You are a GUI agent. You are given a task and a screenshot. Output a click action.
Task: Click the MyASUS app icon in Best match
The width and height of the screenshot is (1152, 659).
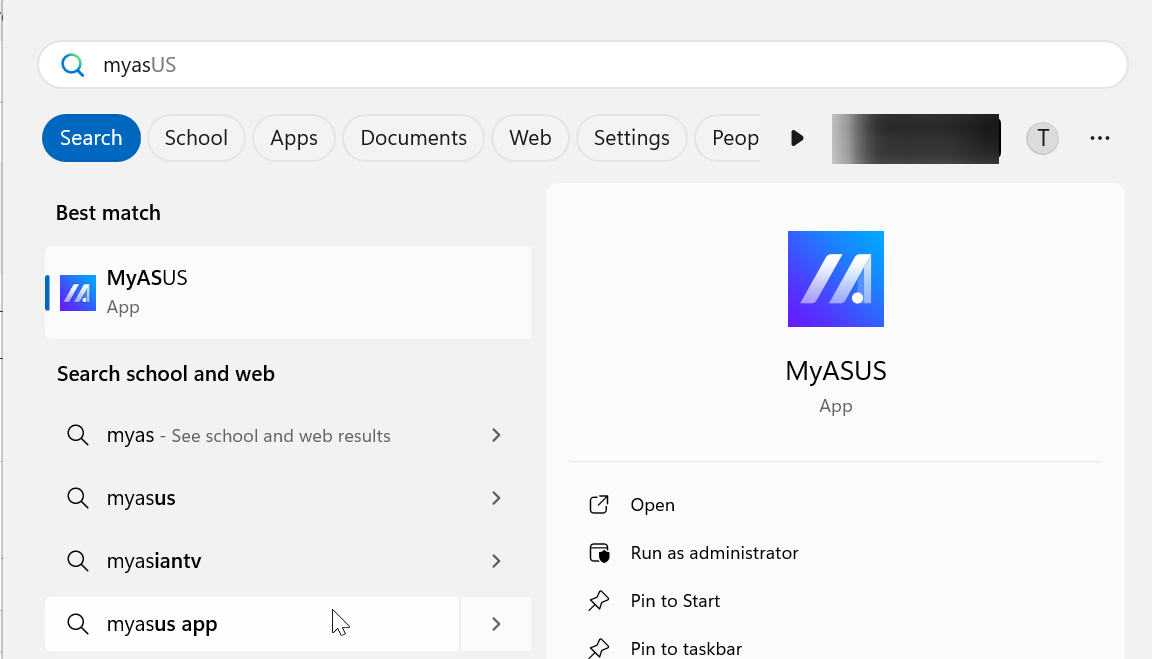click(78, 292)
